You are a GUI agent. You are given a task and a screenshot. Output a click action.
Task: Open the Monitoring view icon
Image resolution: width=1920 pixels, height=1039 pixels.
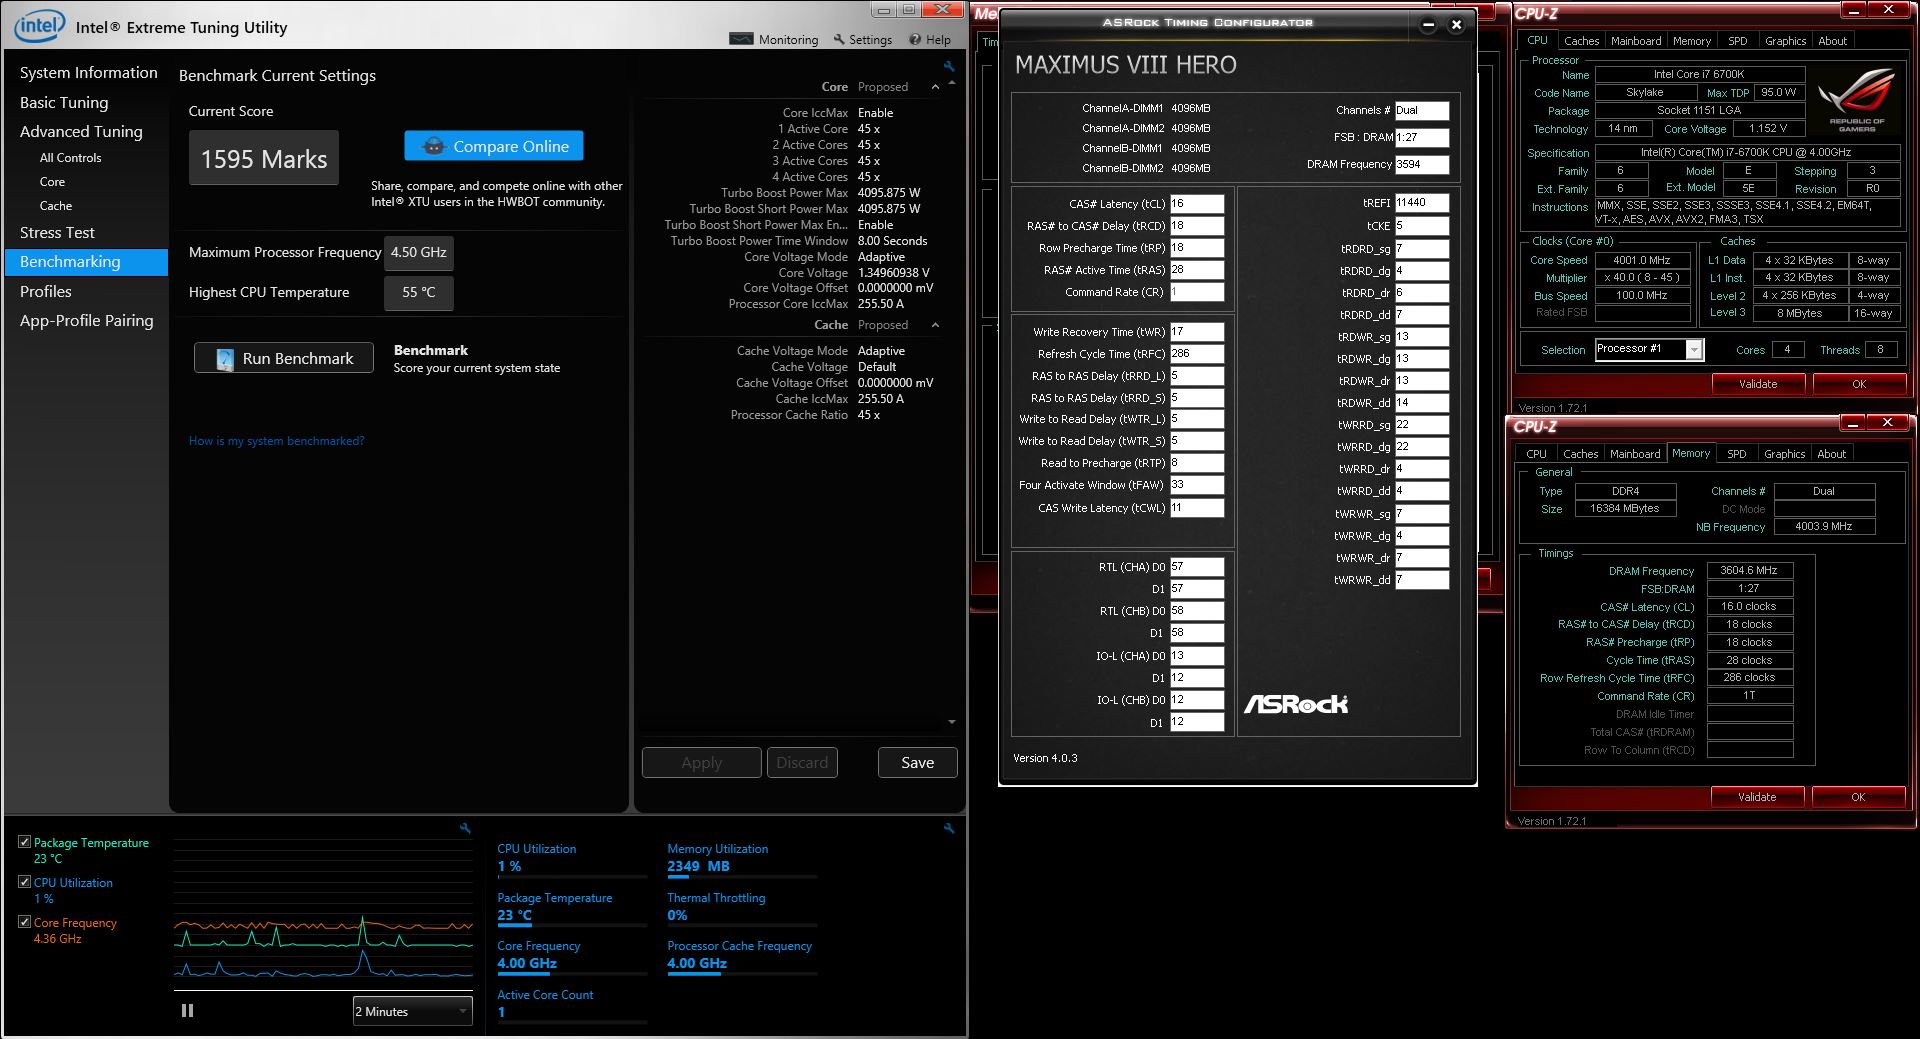pyautogui.click(x=741, y=39)
